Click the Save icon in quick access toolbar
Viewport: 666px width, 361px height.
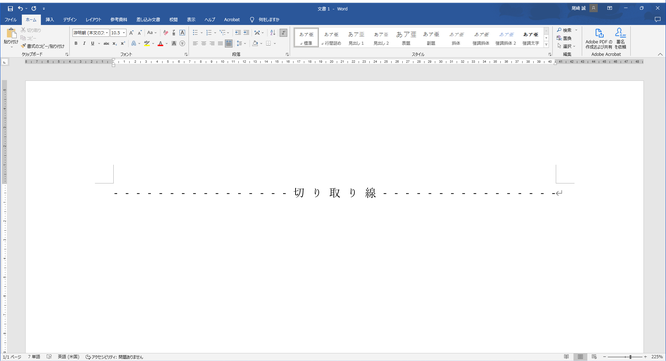pos(10,8)
